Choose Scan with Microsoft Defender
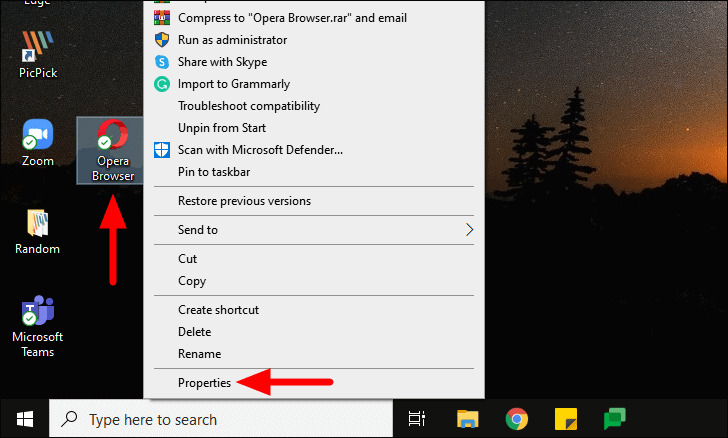Viewport: 728px width, 438px height. click(314, 150)
